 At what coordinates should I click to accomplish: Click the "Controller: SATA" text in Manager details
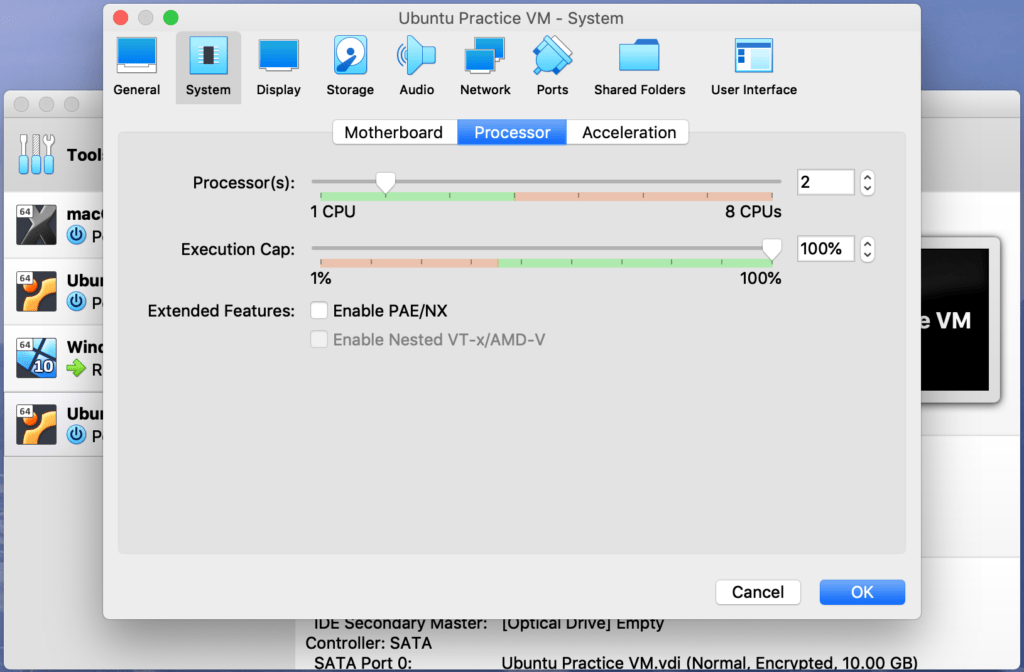(x=368, y=643)
